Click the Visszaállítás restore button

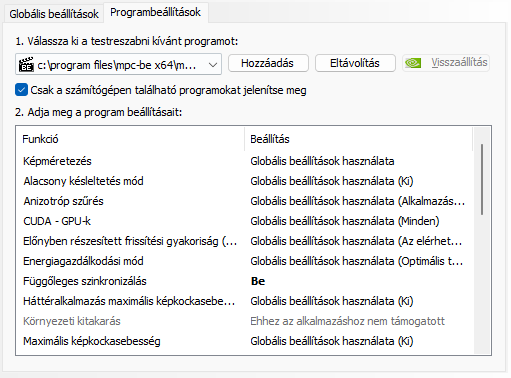(446, 63)
